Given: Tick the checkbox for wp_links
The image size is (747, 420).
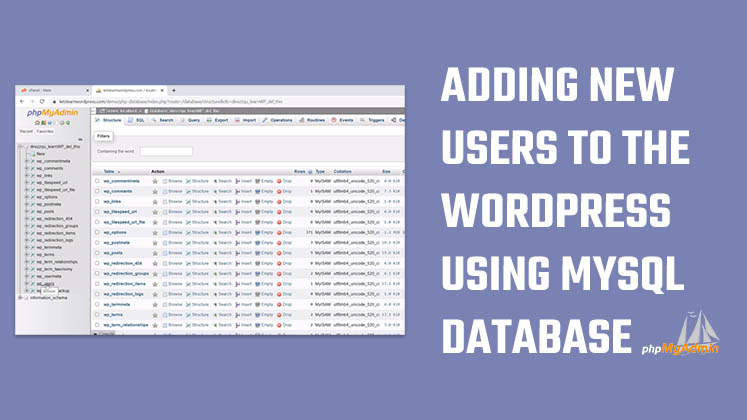Looking at the screenshot, I should point(97,201).
